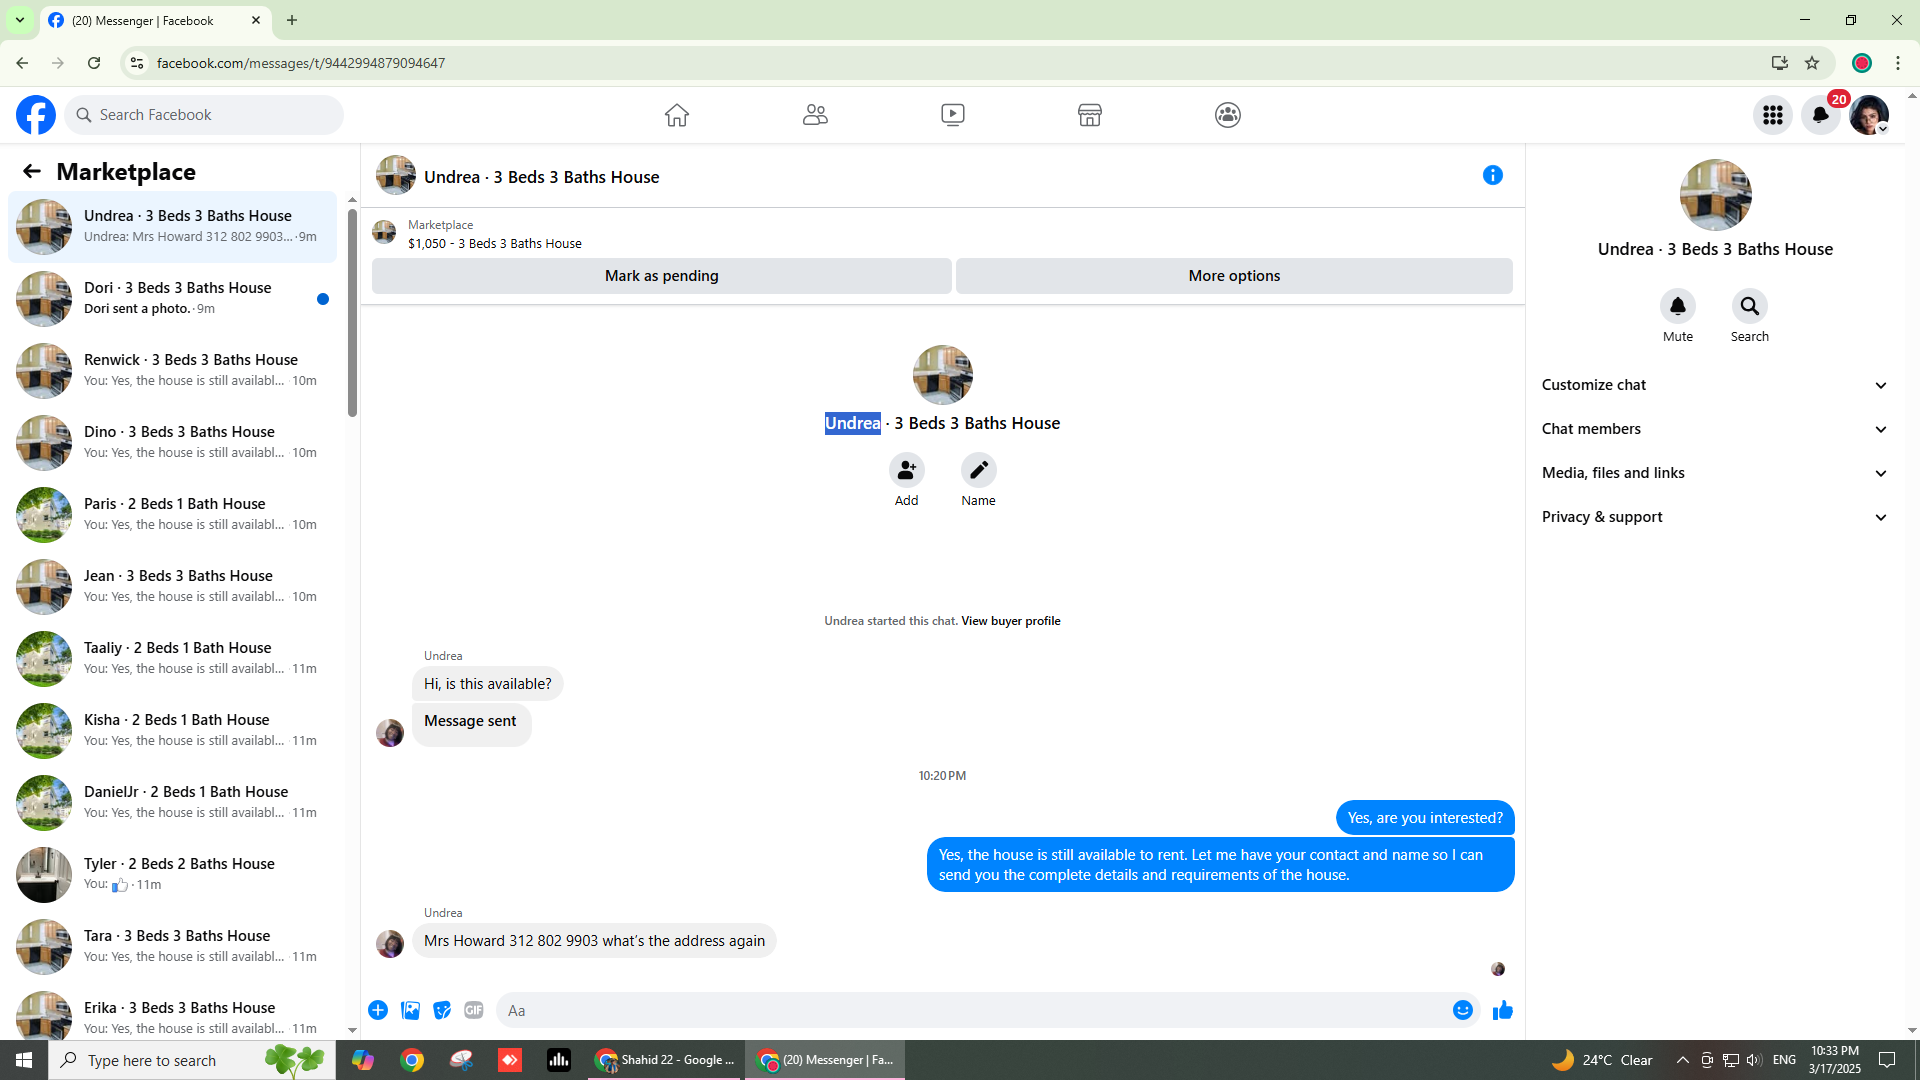This screenshot has width=1920, height=1080.
Task: Open taskbar clock and date
Action: 1835,1060
